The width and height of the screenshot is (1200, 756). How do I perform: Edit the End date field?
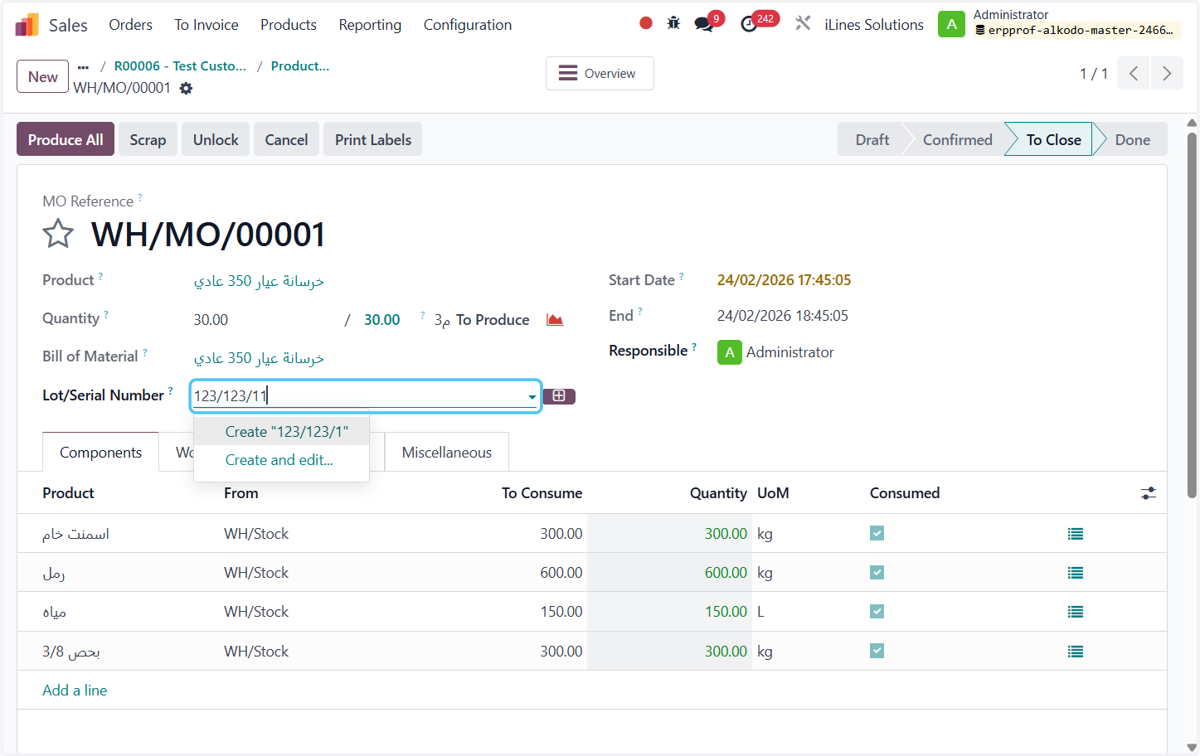[783, 316]
